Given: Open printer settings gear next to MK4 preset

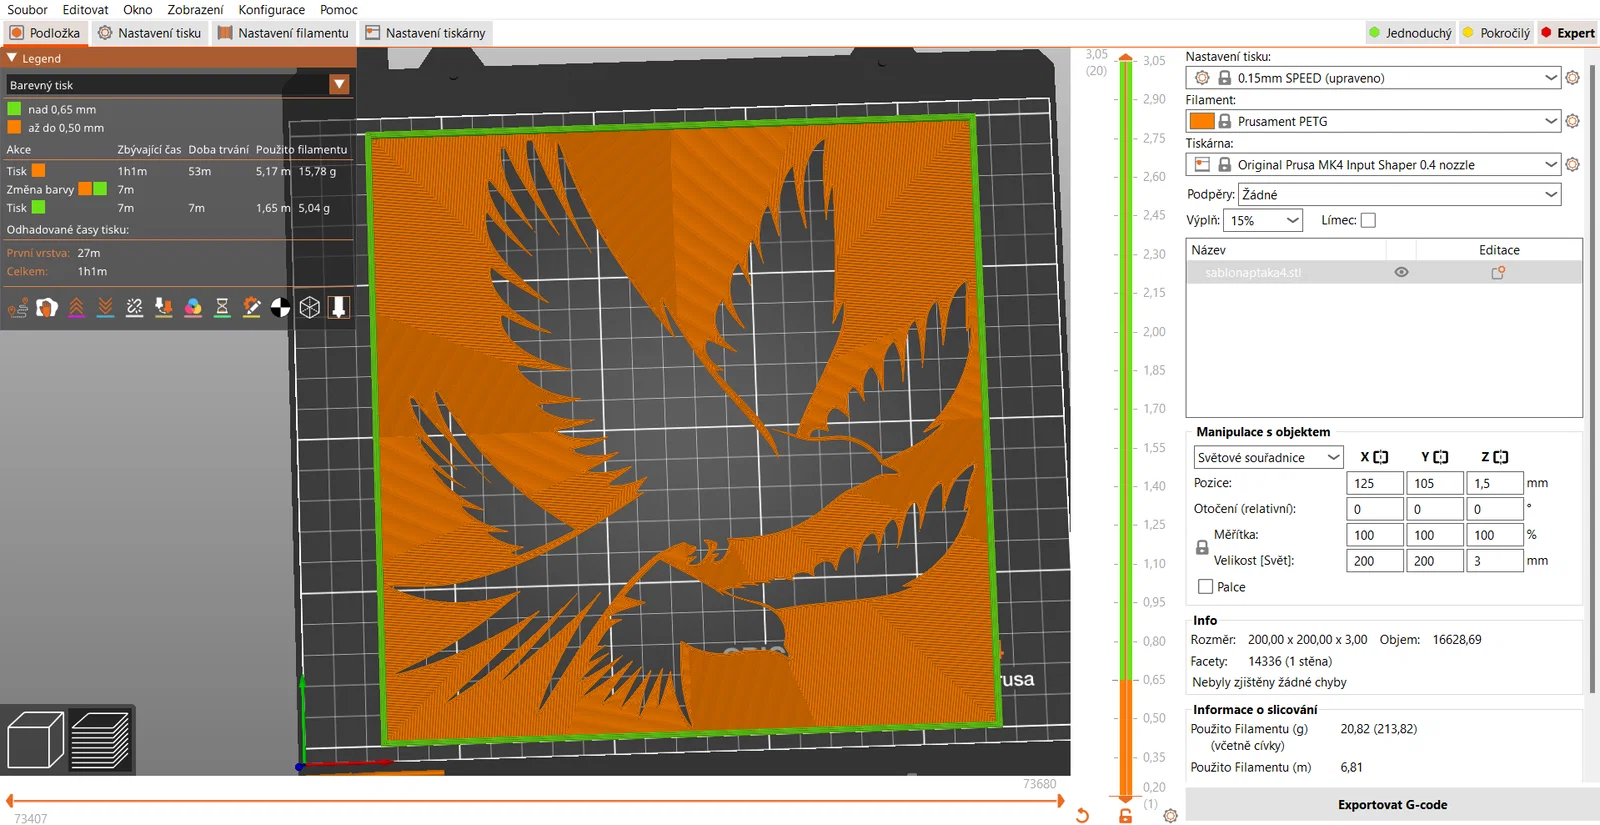Looking at the screenshot, I should [x=1572, y=165].
